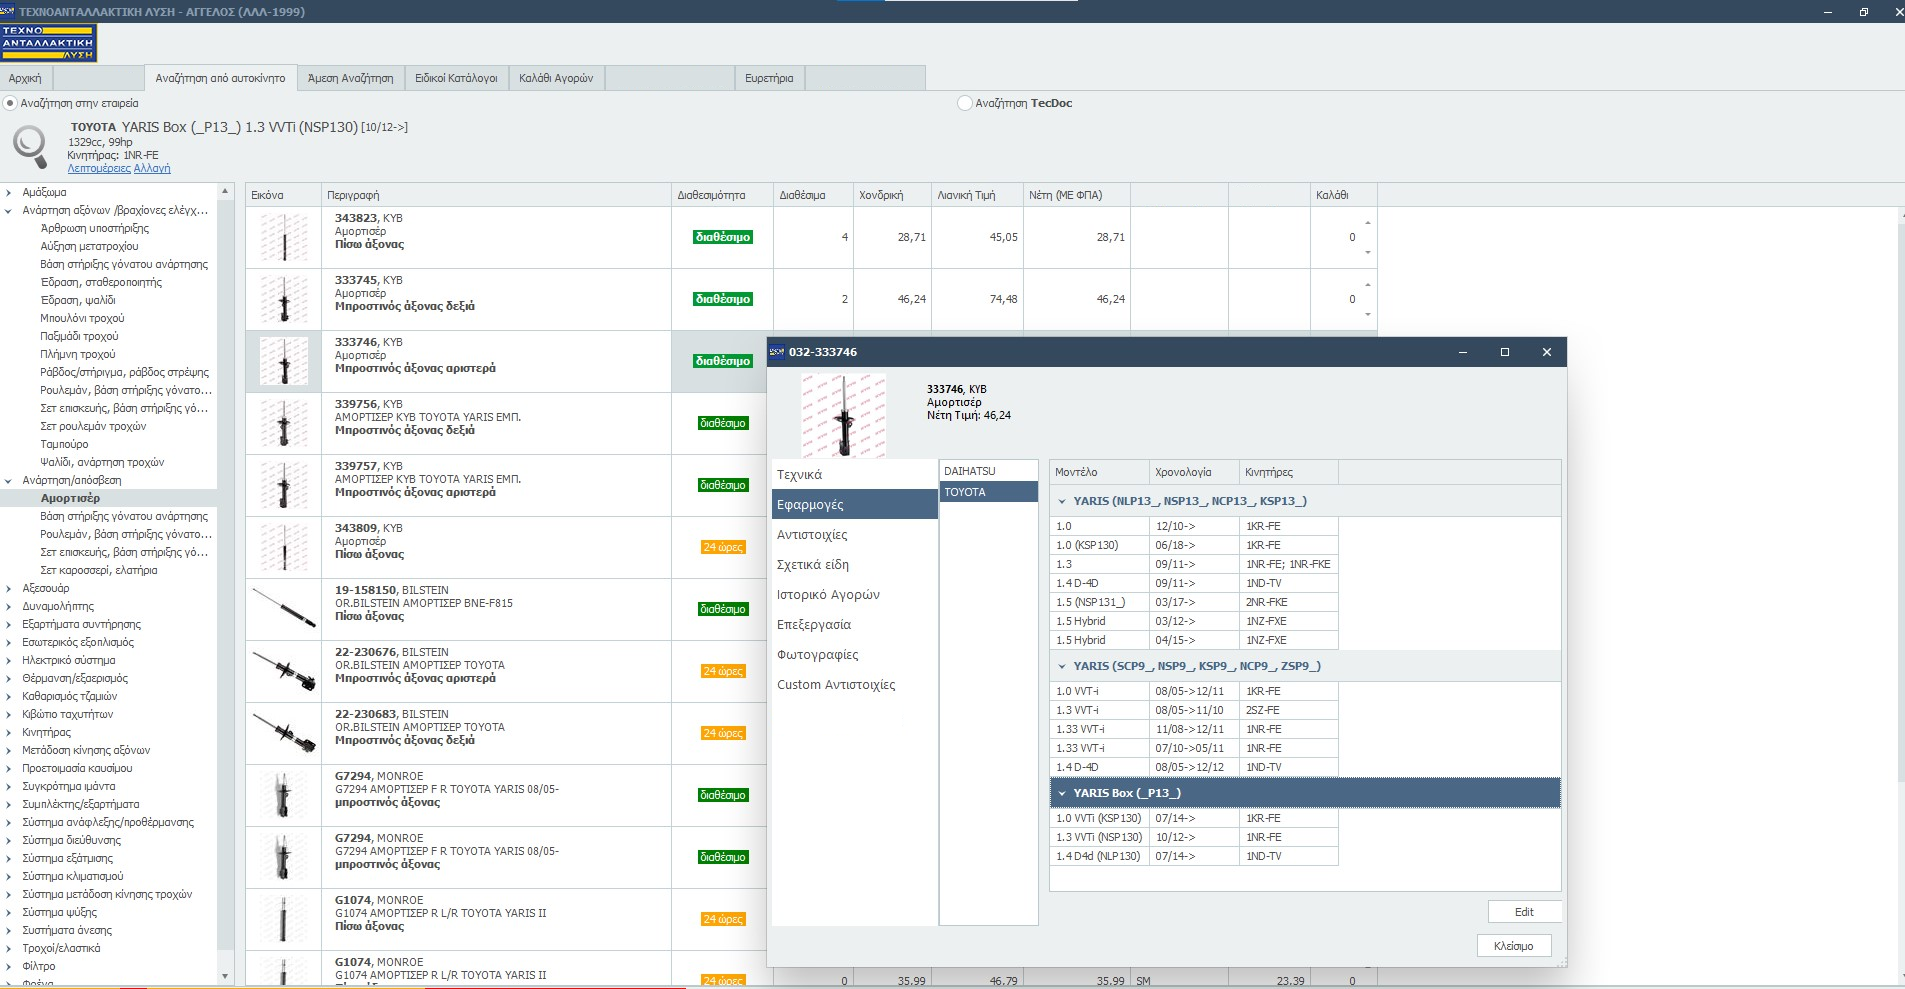Click the Αλλαγή vehicle link
Image resolution: width=1905 pixels, height=989 pixels.
tap(152, 168)
